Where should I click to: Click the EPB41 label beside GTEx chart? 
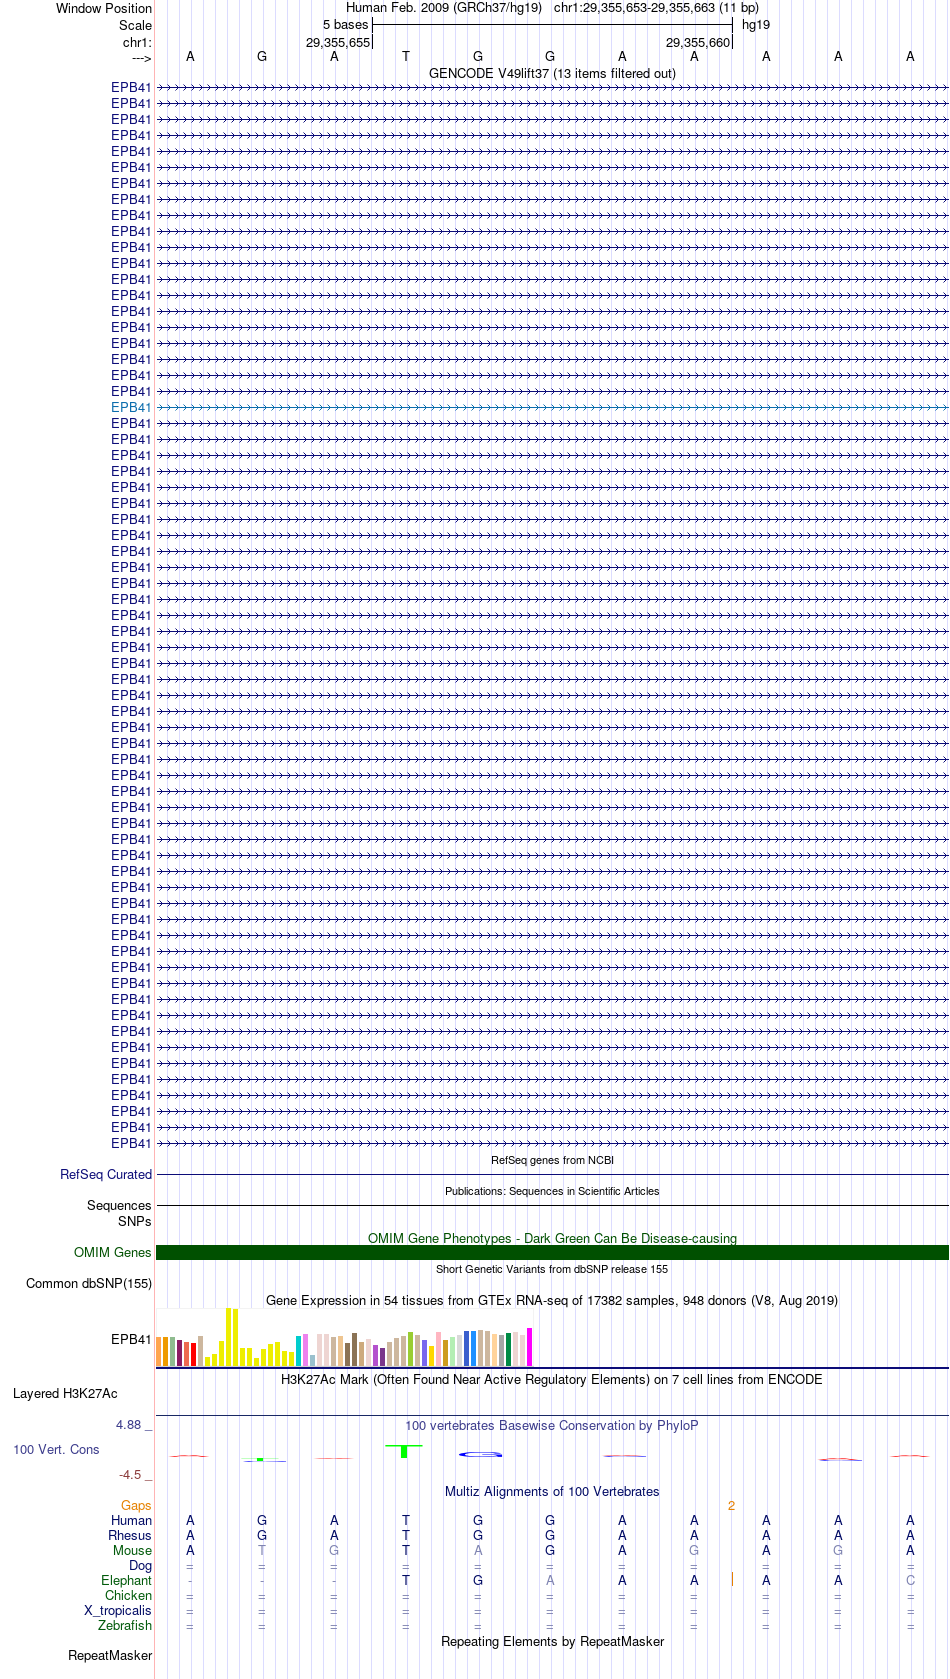131,1339
